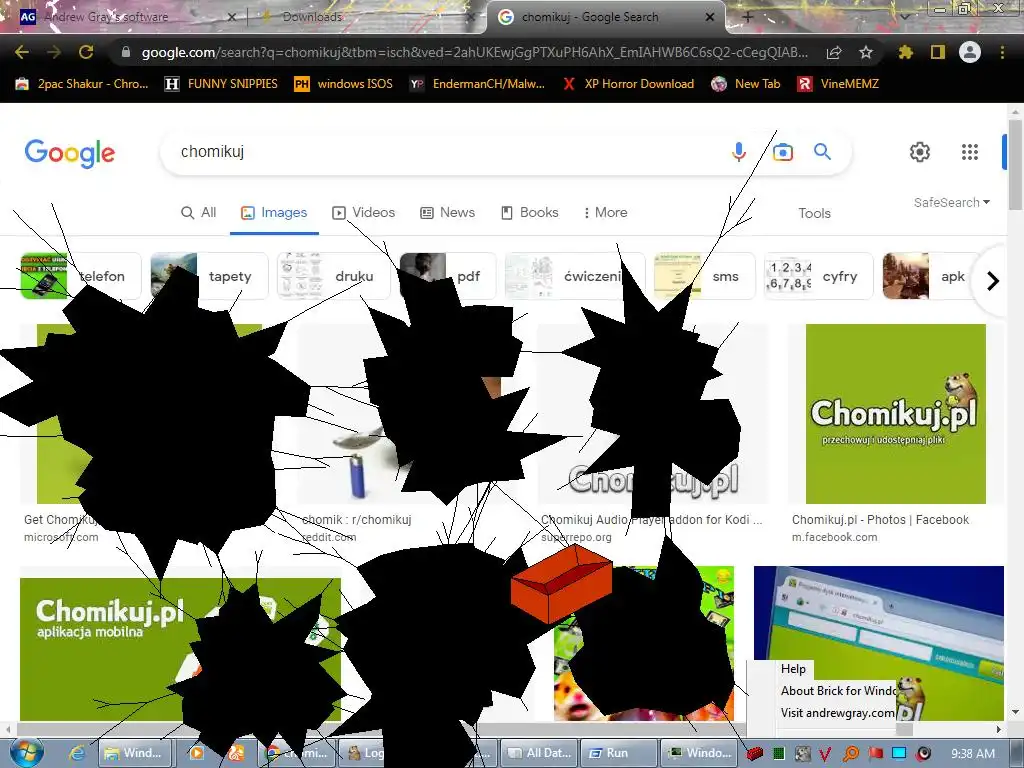The image size is (1024, 768).
Task: Filter images by the pdf chip
Action: point(447,276)
